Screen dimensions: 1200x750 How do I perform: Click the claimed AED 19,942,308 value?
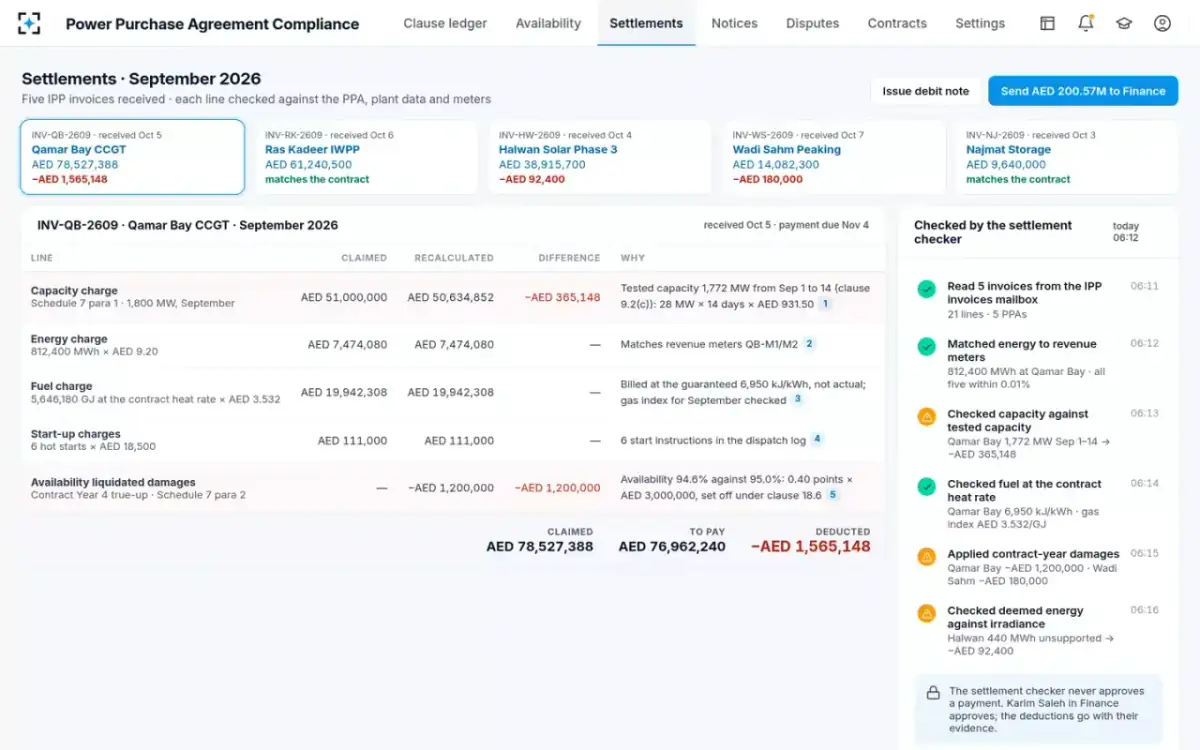click(344, 392)
